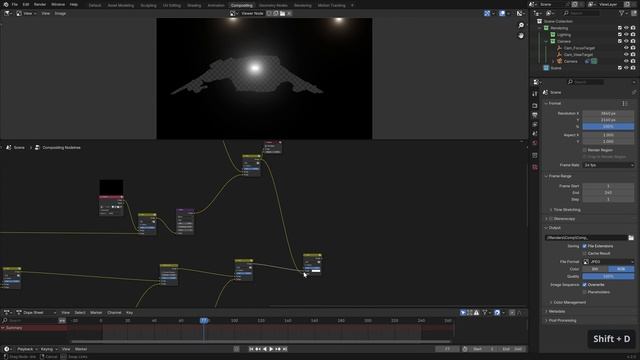Expand the Camera object in outliner
This screenshot has height=360, width=640.
click(x=553, y=61)
